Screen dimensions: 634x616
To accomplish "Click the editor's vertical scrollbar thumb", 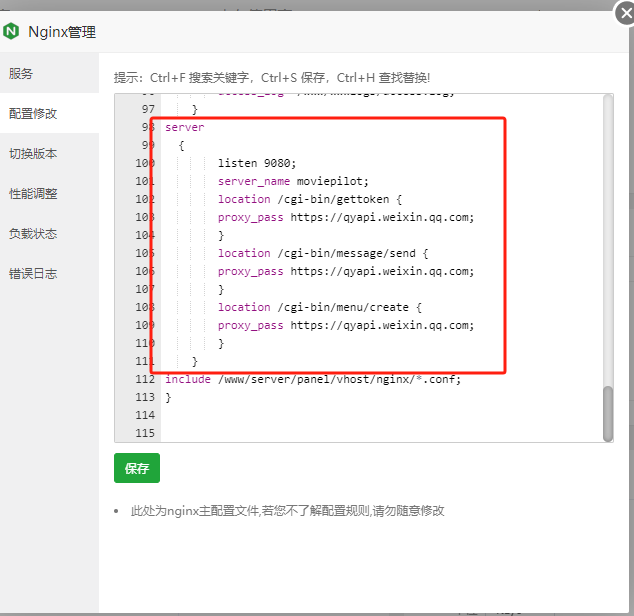I will [x=607, y=413].
